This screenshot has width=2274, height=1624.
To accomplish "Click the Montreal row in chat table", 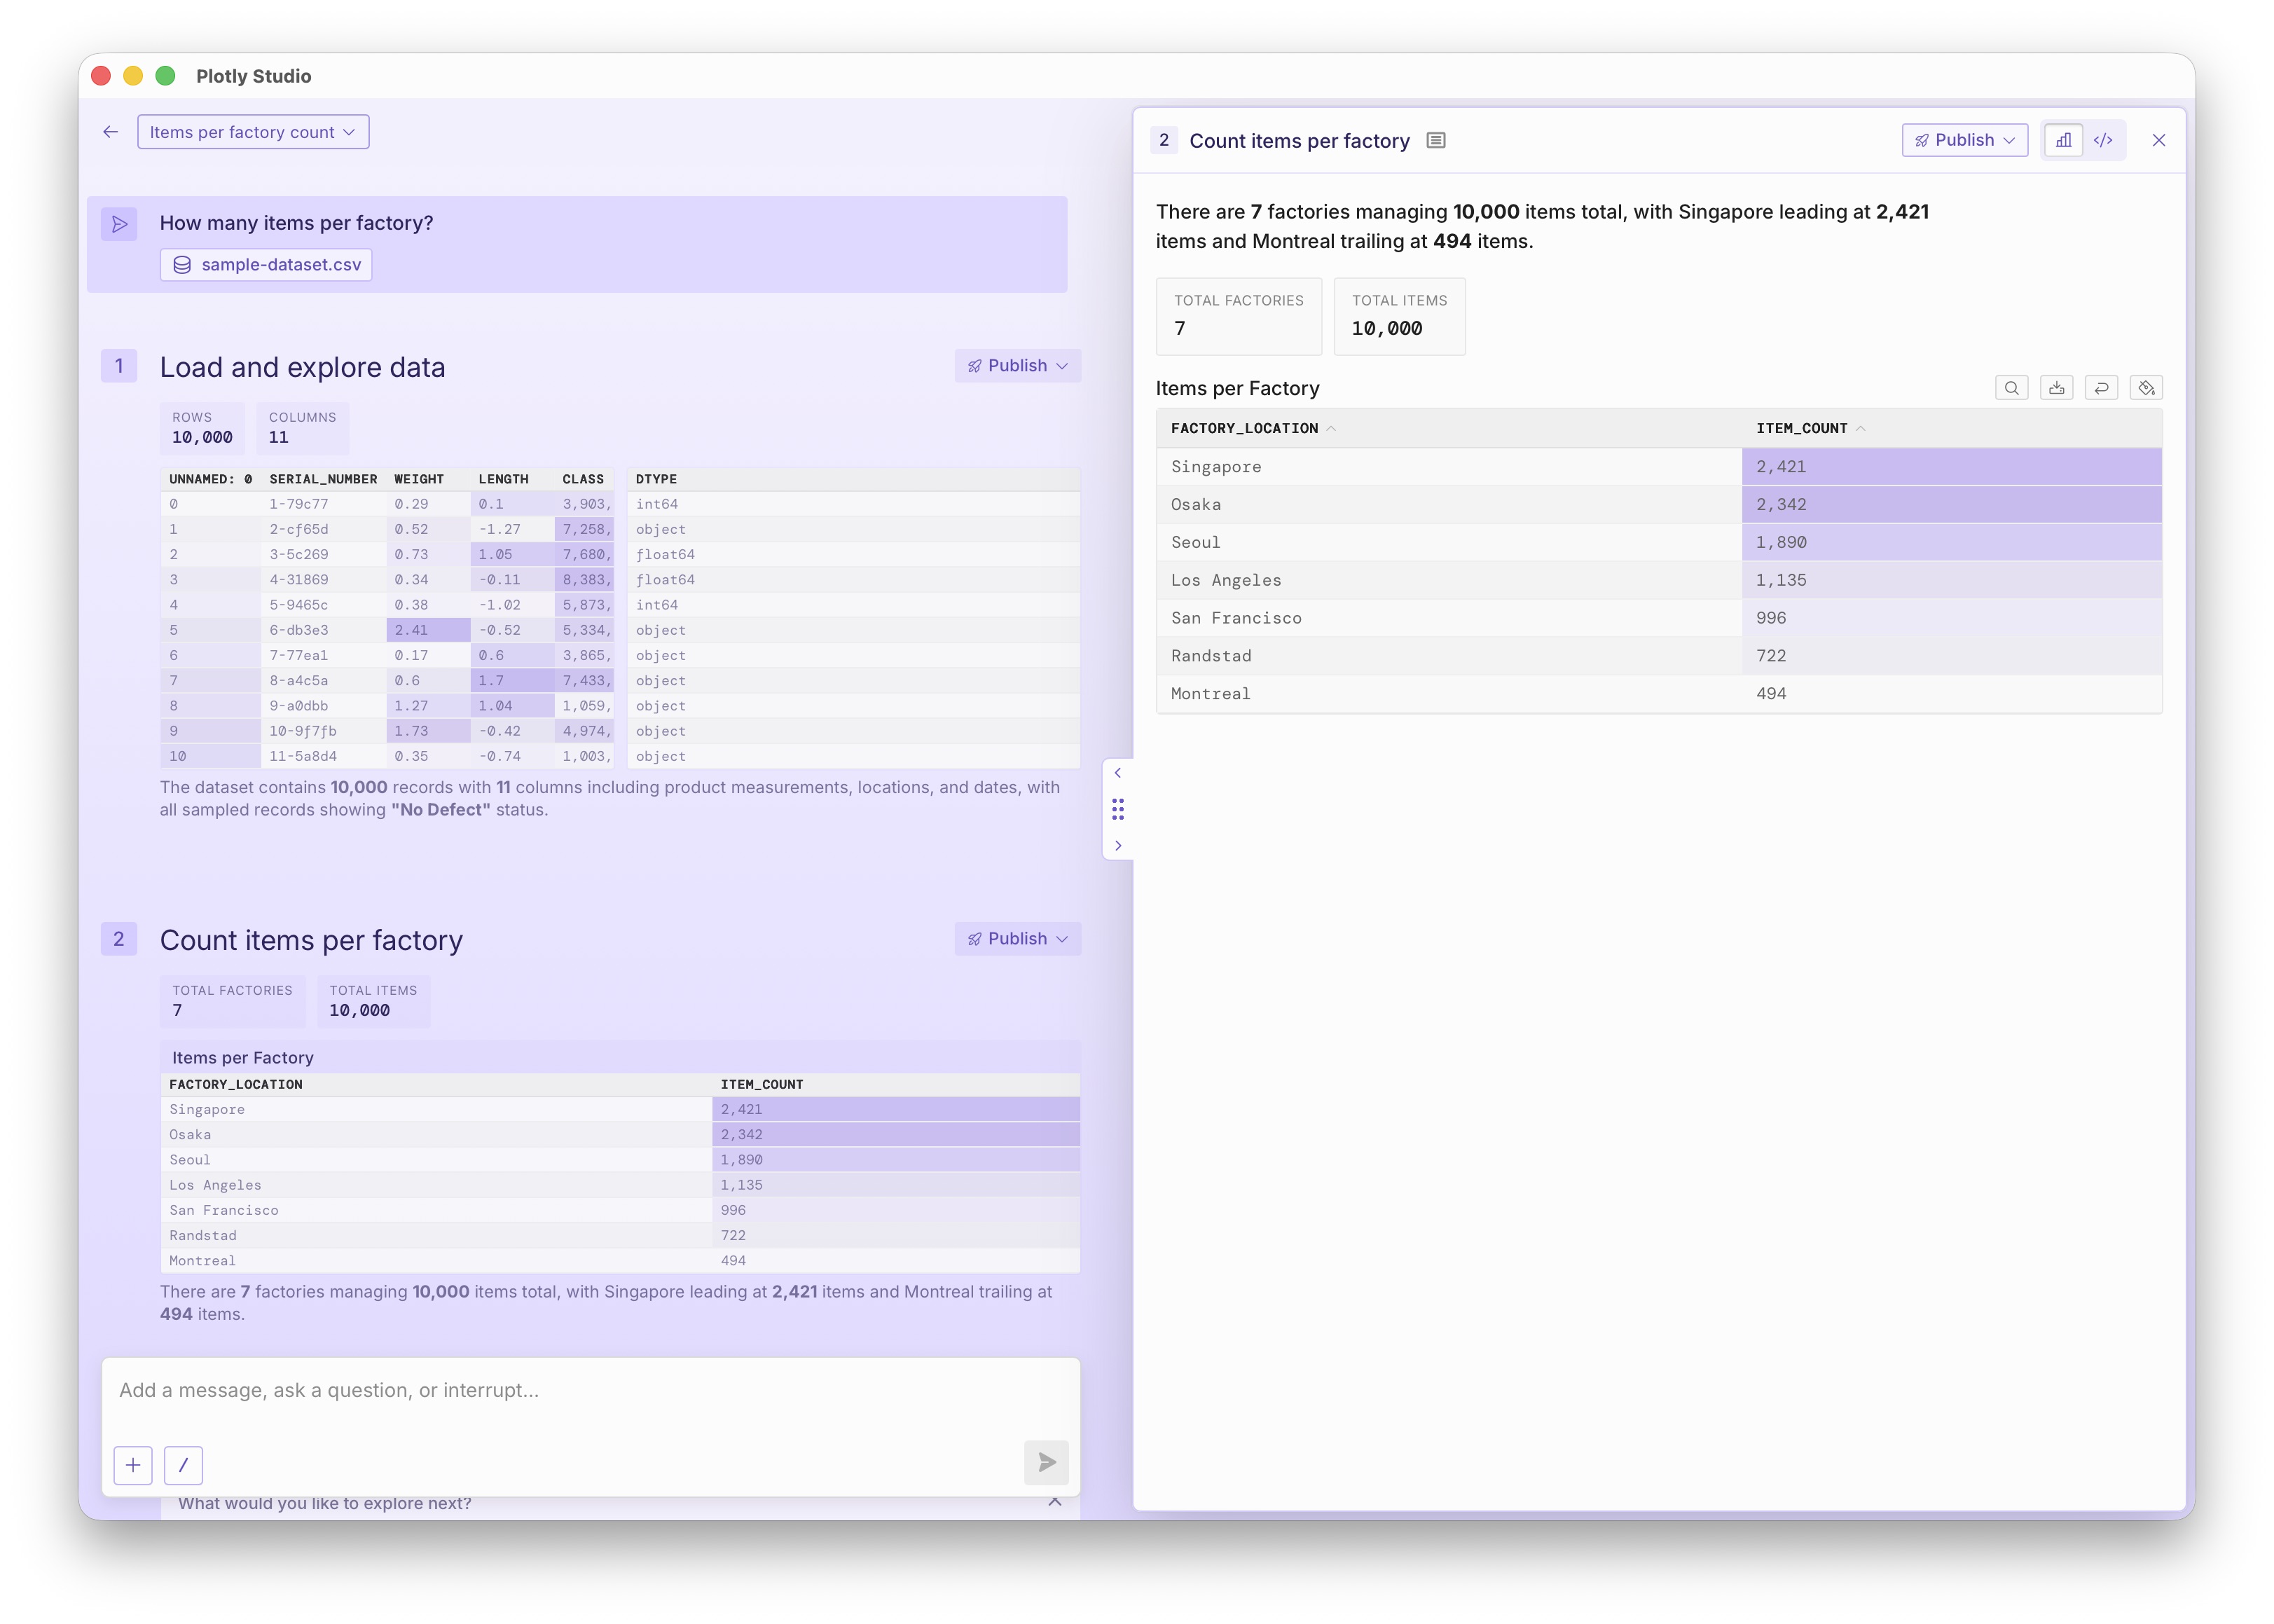I will [620, 1261].
